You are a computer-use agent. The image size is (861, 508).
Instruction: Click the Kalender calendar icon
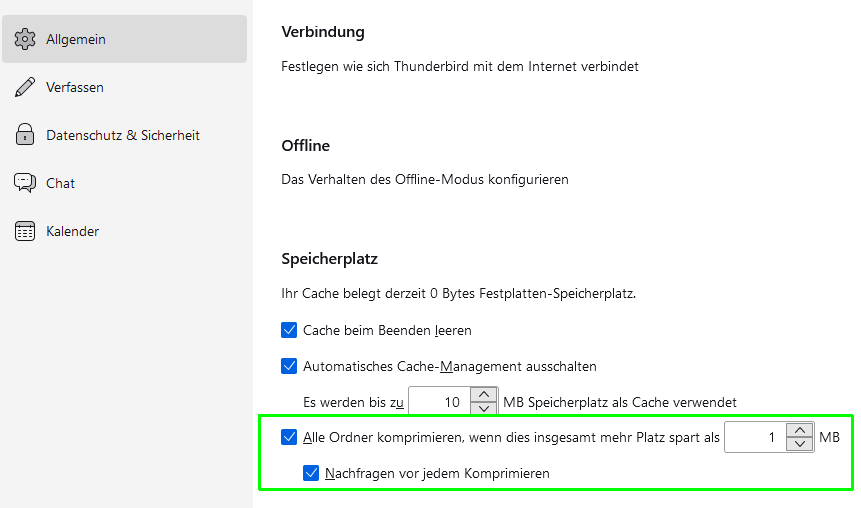[25, 231]
